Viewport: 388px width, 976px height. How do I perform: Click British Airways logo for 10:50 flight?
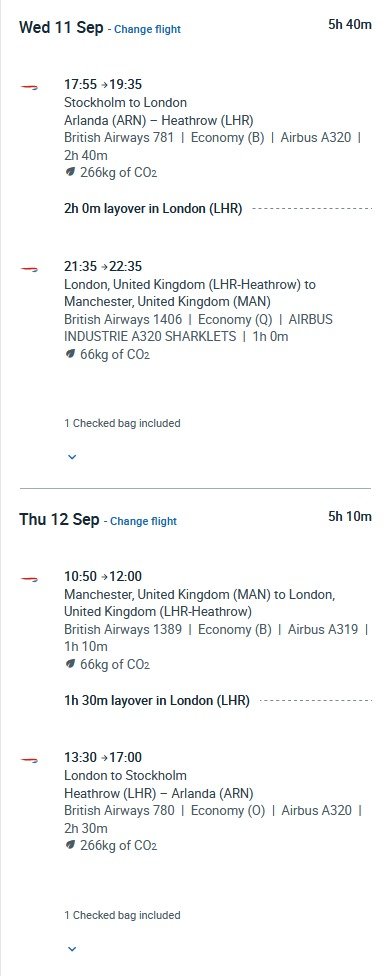pos(29,579)
